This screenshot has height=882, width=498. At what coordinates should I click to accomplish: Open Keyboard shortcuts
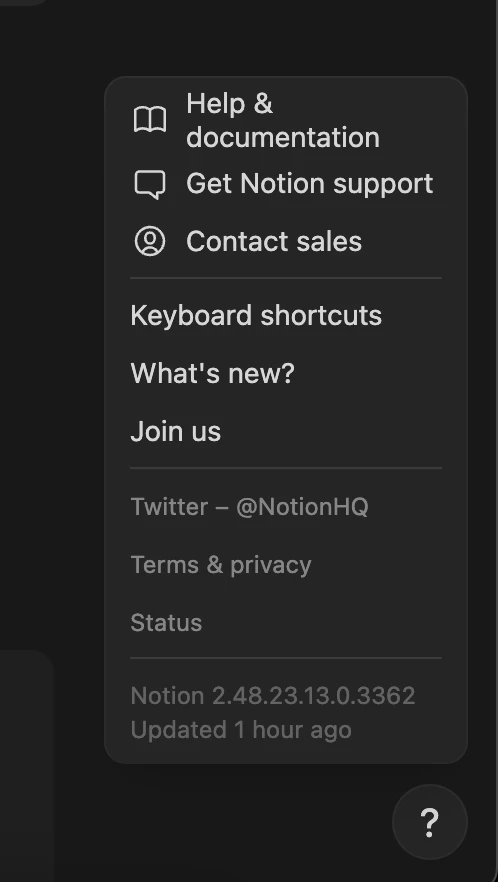(x=286, y=315)
